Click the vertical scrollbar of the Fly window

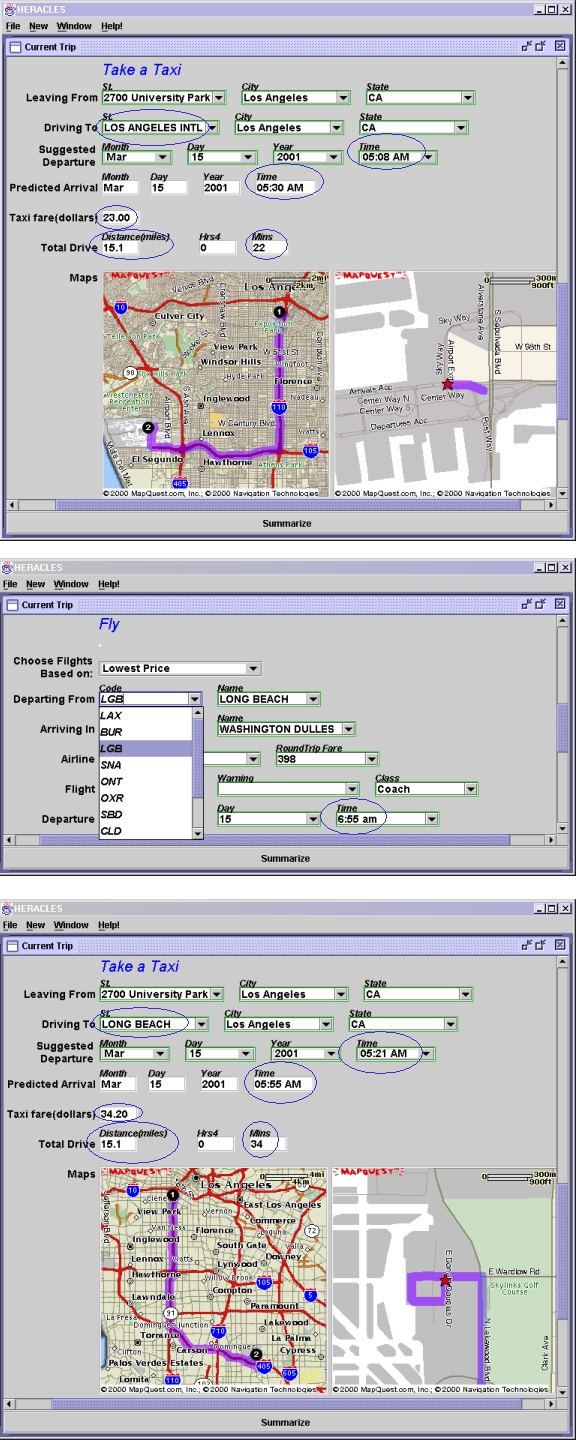point(563,724)
